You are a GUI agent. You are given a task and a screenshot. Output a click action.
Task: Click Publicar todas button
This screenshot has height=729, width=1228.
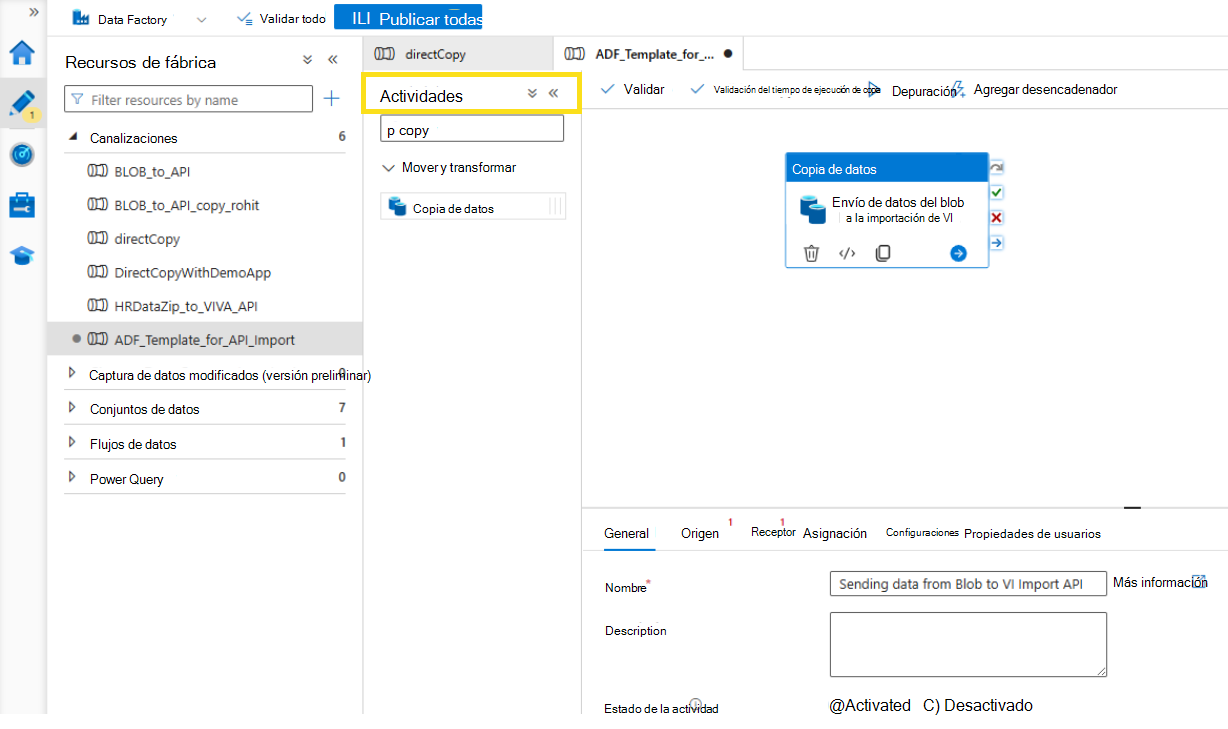coord(408,18)
